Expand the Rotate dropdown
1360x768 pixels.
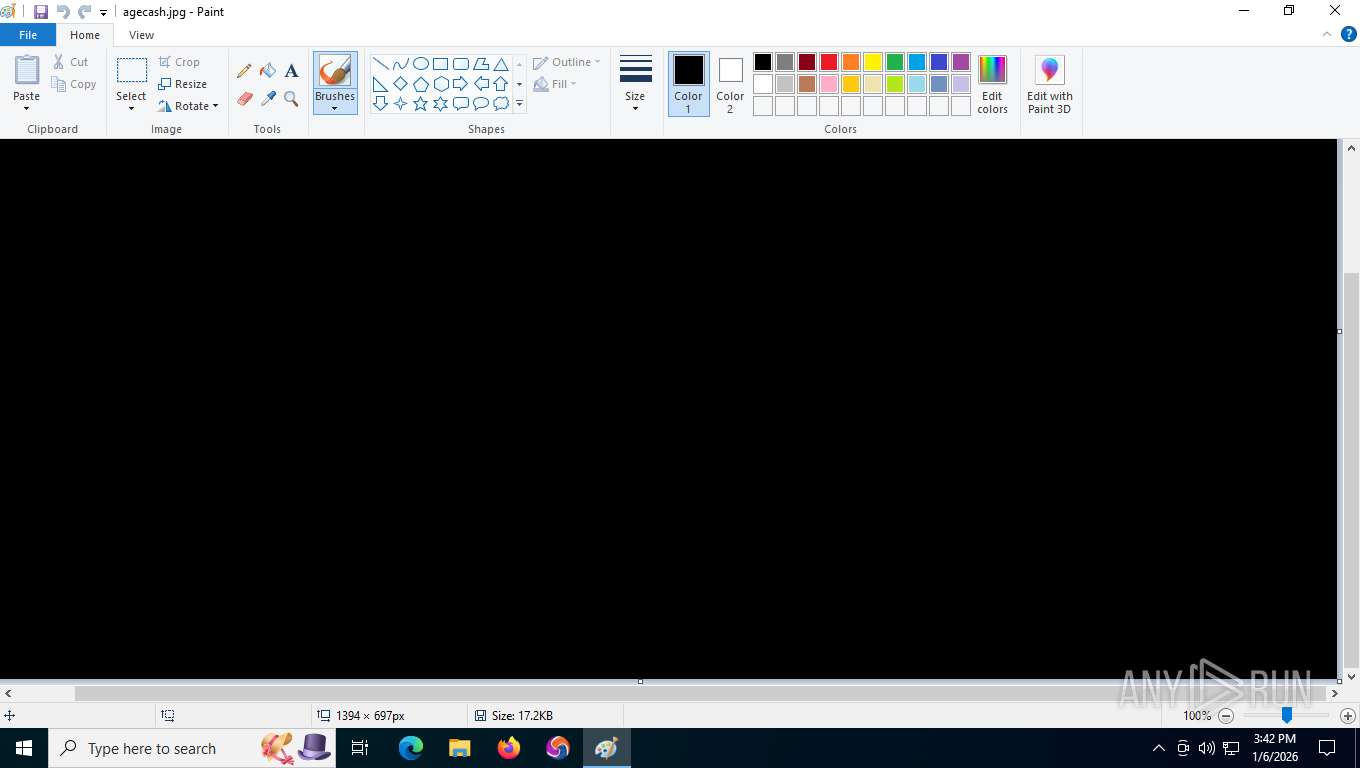(215, 106)
